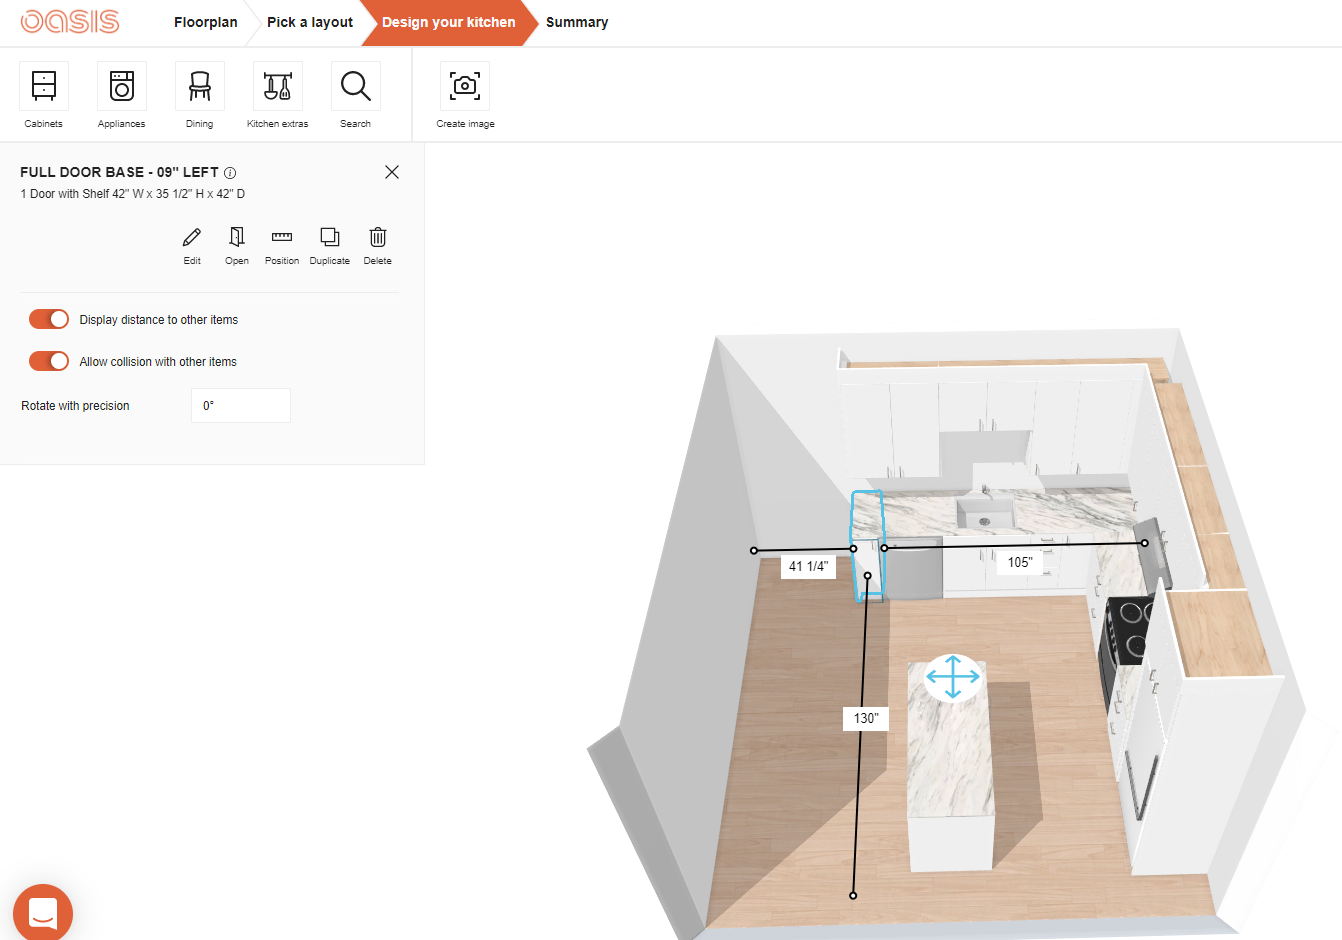1342x940 pixels.
Task: Click the 41 1/4" distance label
Action: point(809,566)
